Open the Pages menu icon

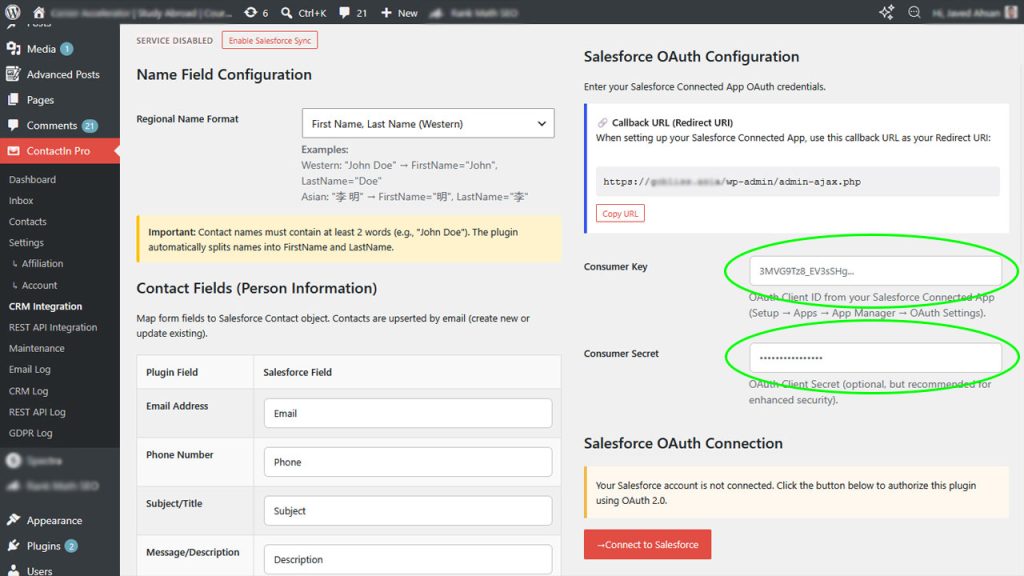click(x=13, y=100)
